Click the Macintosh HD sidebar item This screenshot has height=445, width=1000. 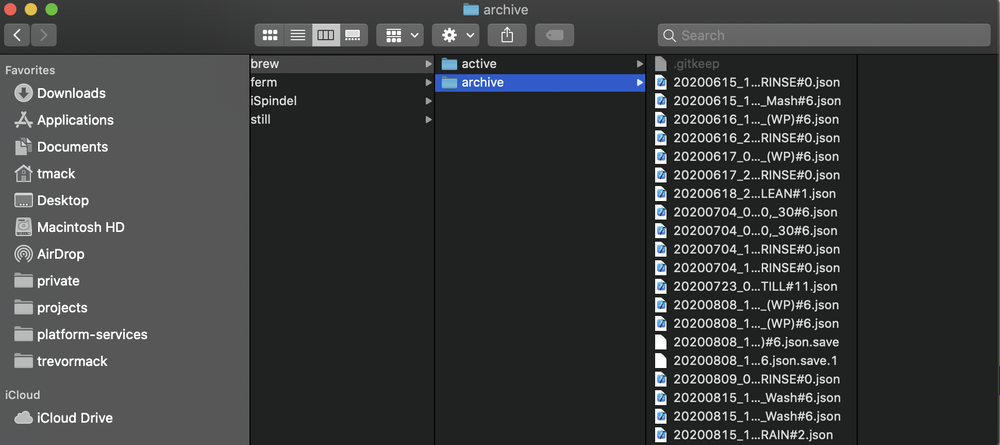point(80,227)
